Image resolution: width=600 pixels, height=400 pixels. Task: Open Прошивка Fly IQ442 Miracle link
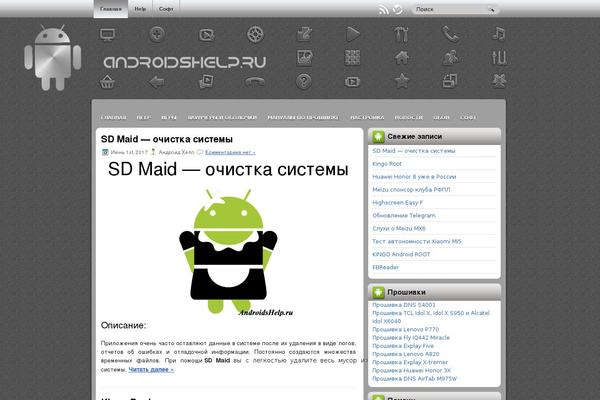411,338
